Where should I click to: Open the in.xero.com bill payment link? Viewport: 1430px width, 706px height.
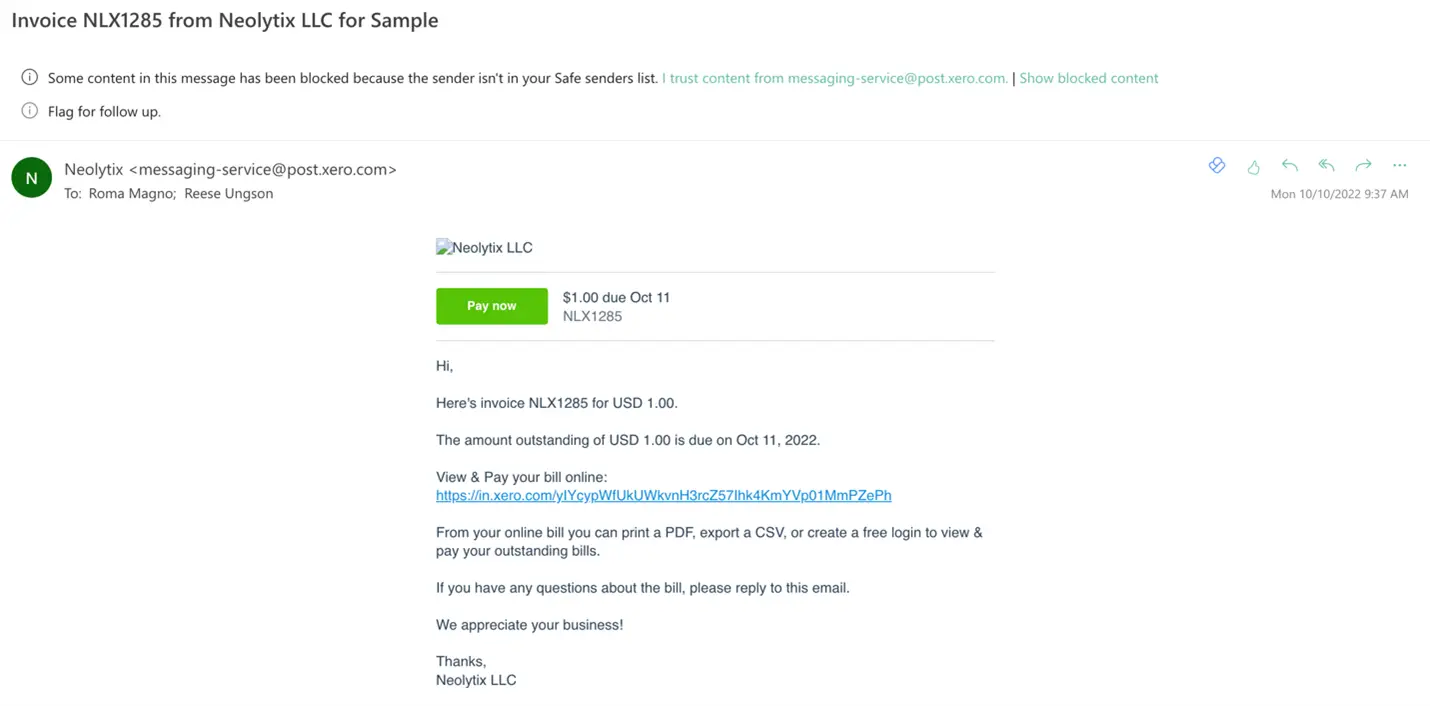tap(663, 495)
